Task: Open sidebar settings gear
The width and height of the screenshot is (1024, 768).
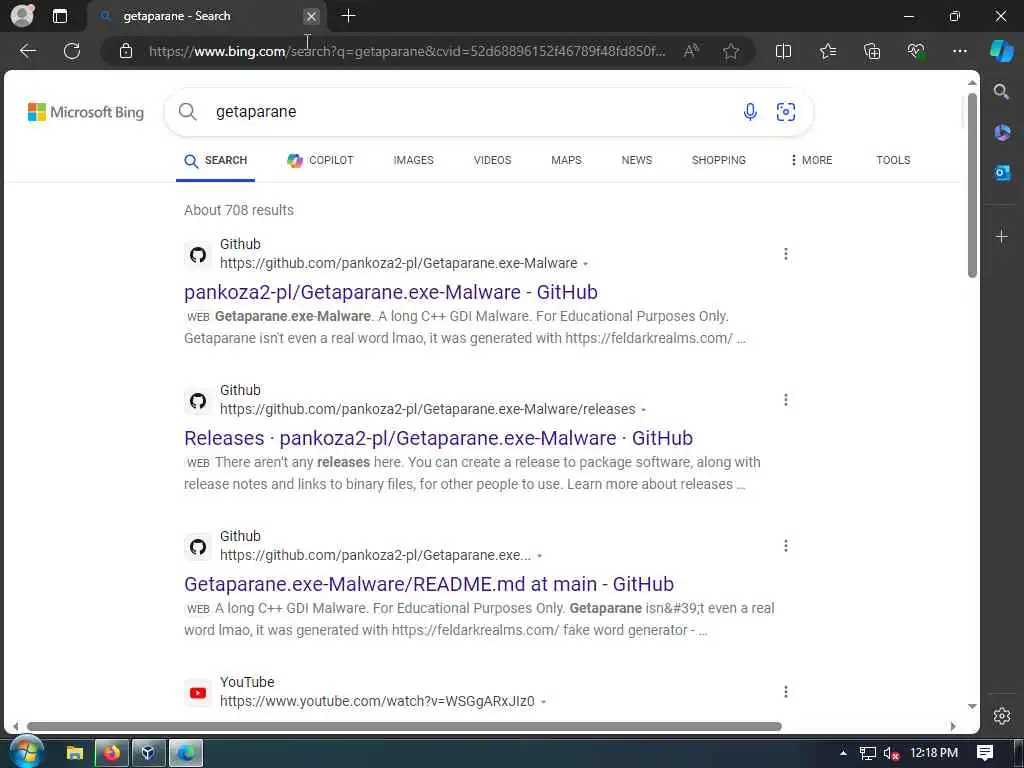Action: pos(1002,716)
